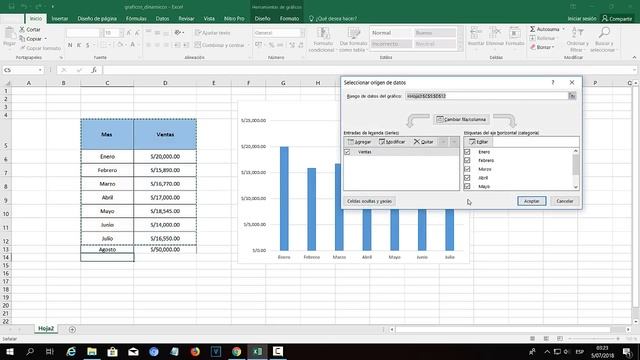Click Ordenar y filtrar icon

pyautogui.click(x=578, y=33)
